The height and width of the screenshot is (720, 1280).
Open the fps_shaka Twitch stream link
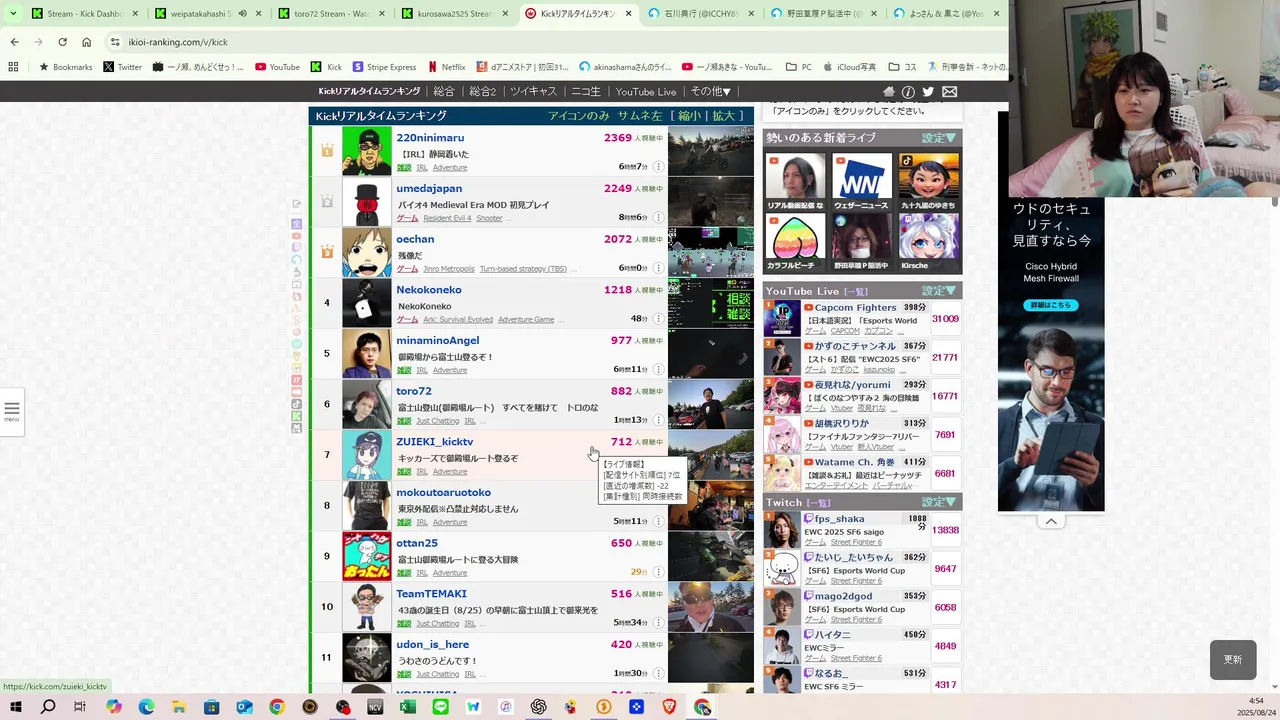pyautogui.click(x=839, y=519)
